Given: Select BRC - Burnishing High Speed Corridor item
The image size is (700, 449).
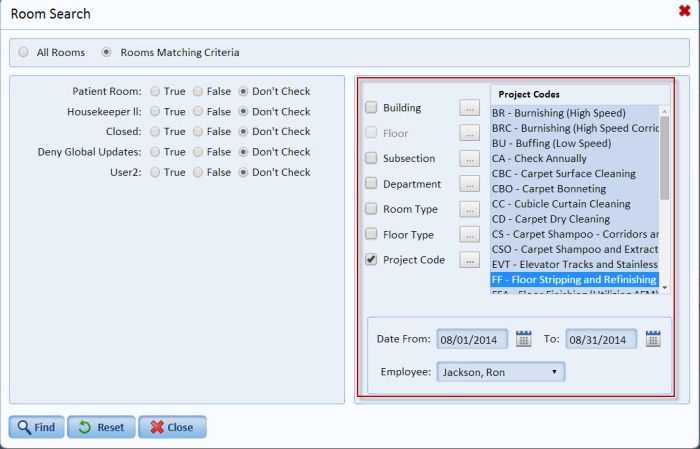Looking at the screenshot, I should coord(575,128).
